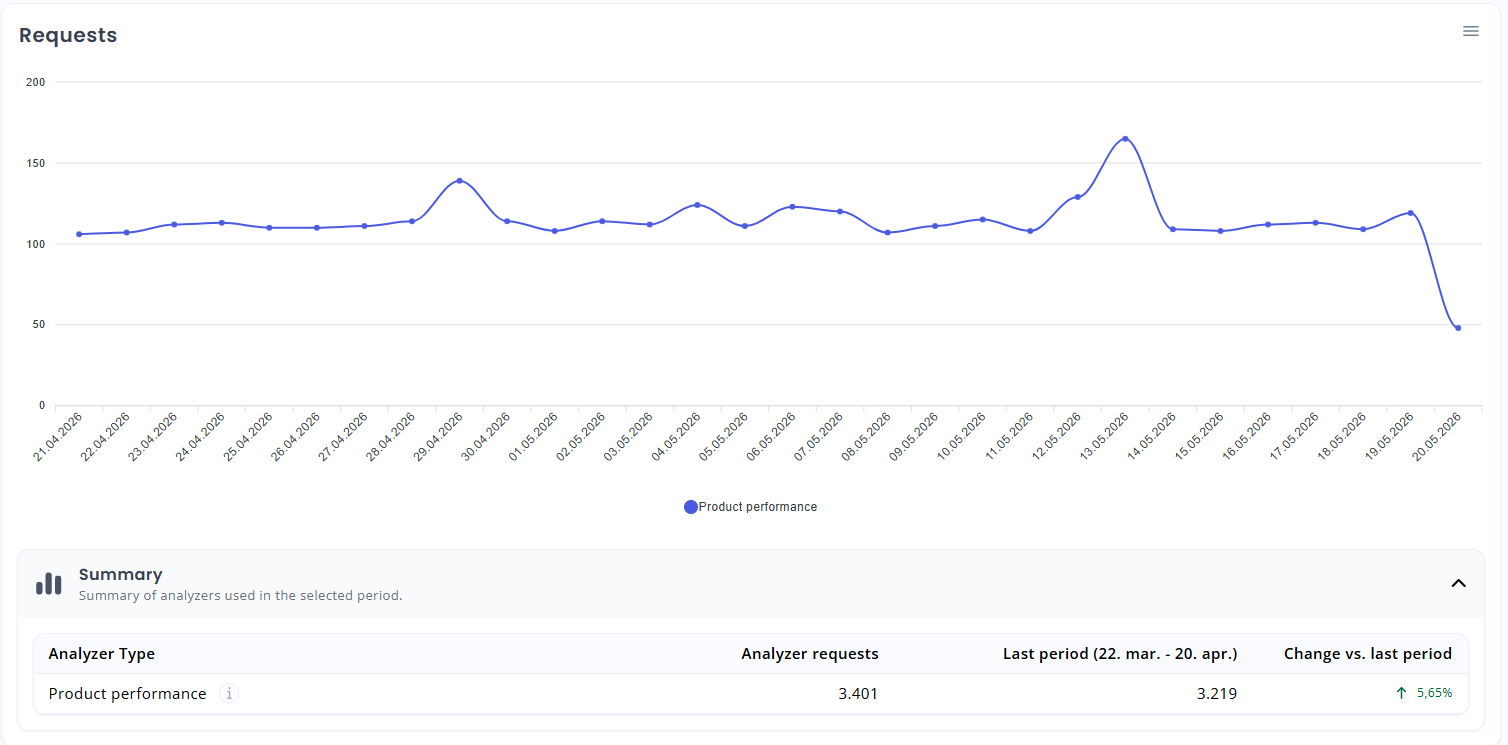
Task: Click the Summary bar chart icon
Action: click(49, 583)
